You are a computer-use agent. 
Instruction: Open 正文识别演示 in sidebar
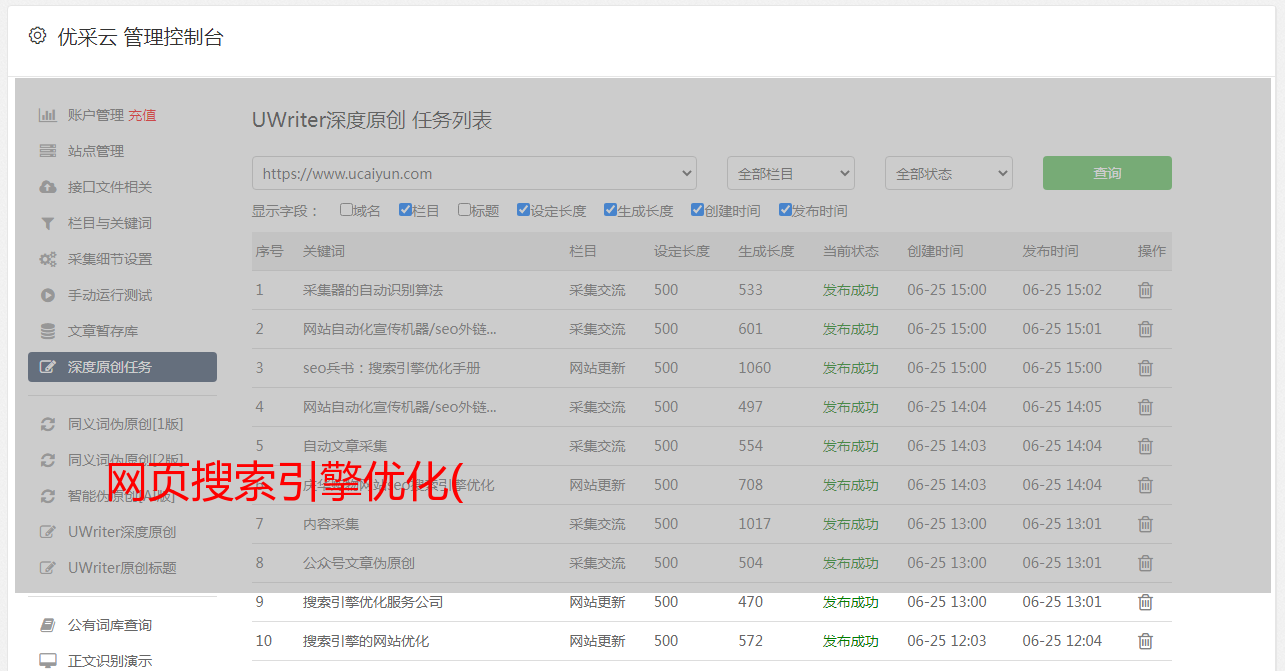[x=110, y=661]
